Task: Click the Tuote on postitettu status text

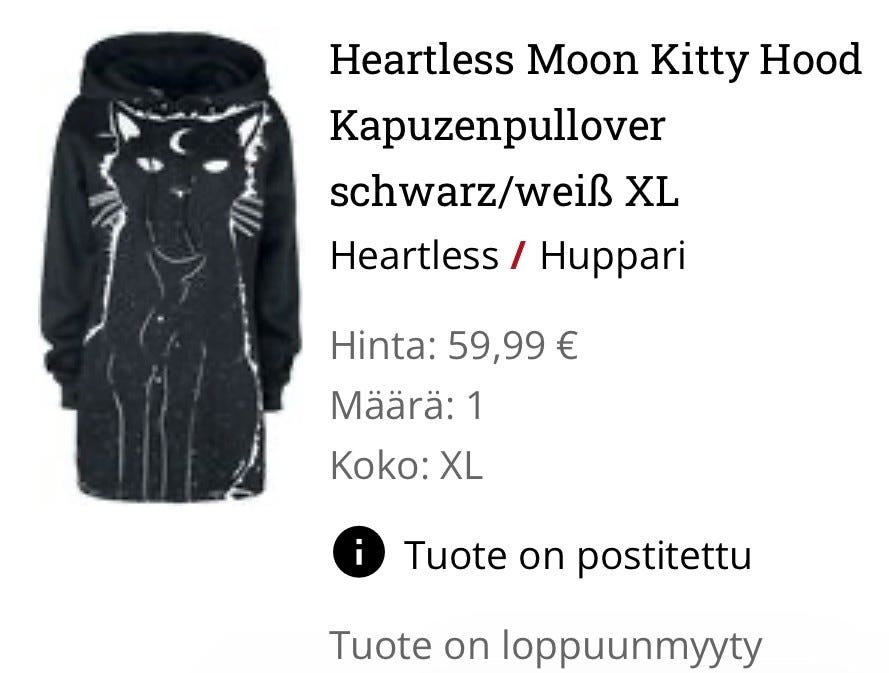Action: [x=578, y=555]
